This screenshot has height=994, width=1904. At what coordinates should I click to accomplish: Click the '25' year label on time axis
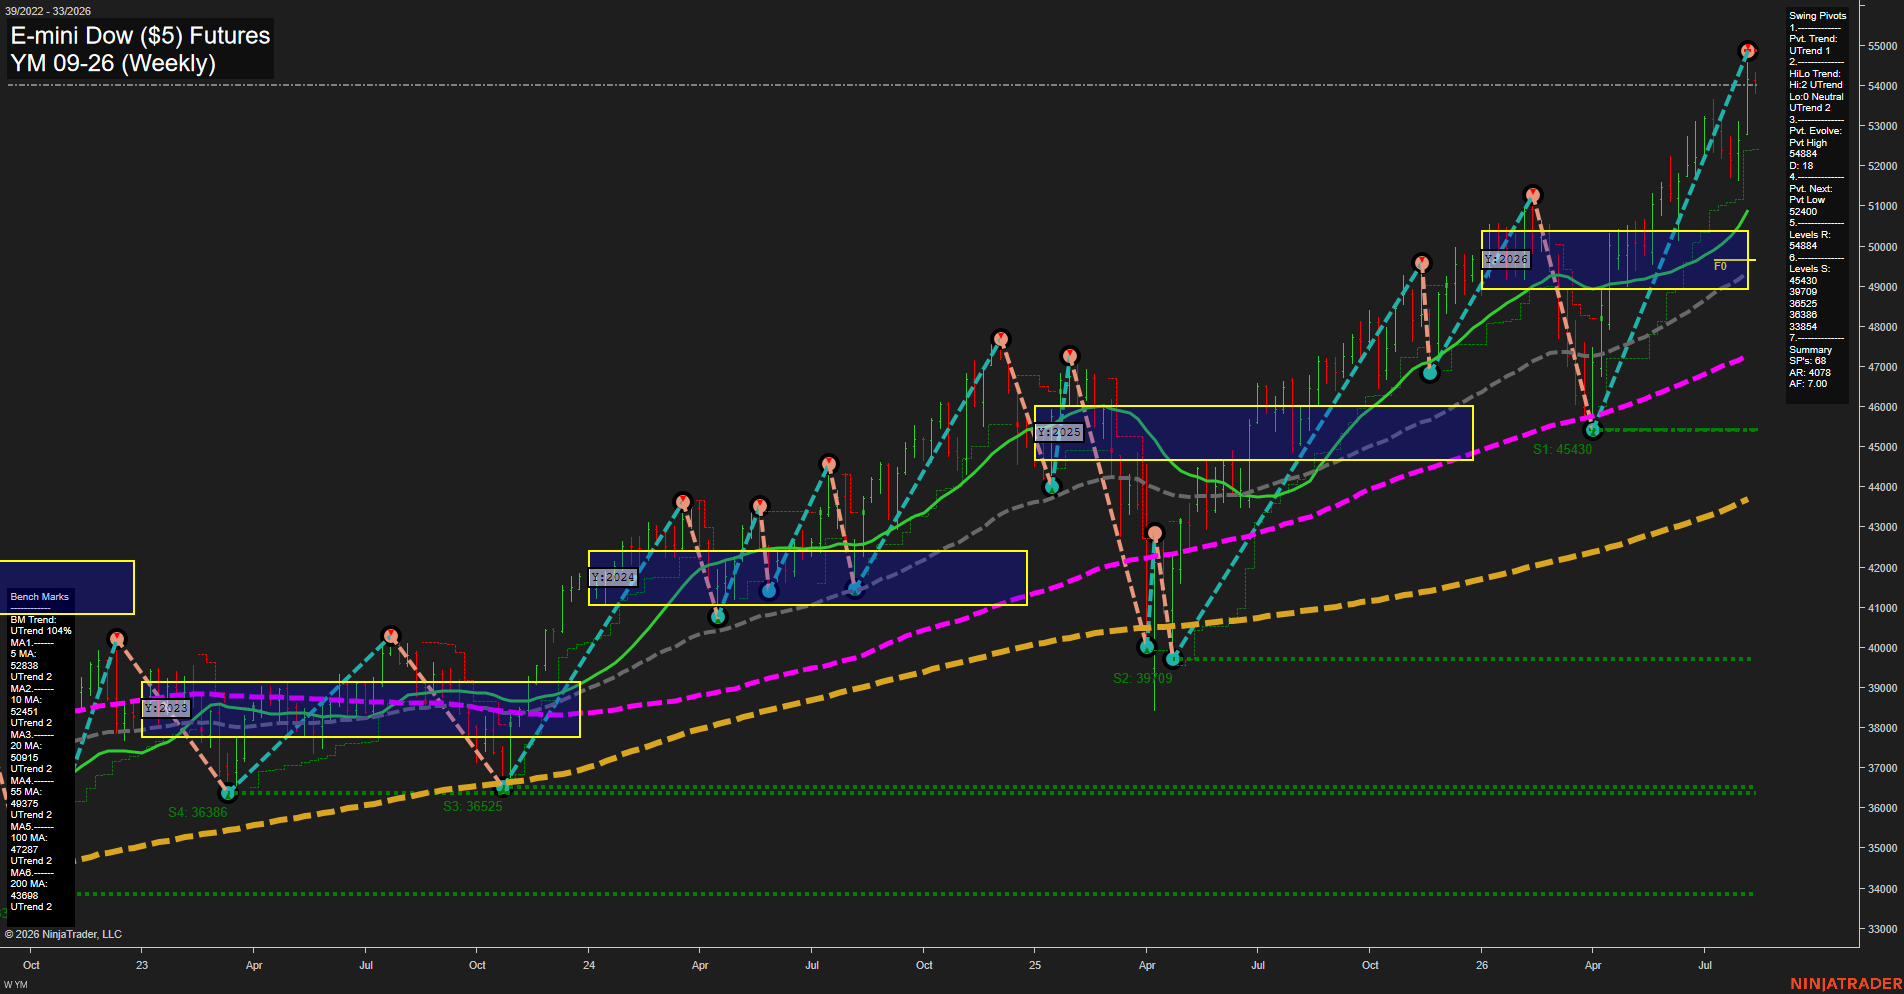tap(1035, 965)
